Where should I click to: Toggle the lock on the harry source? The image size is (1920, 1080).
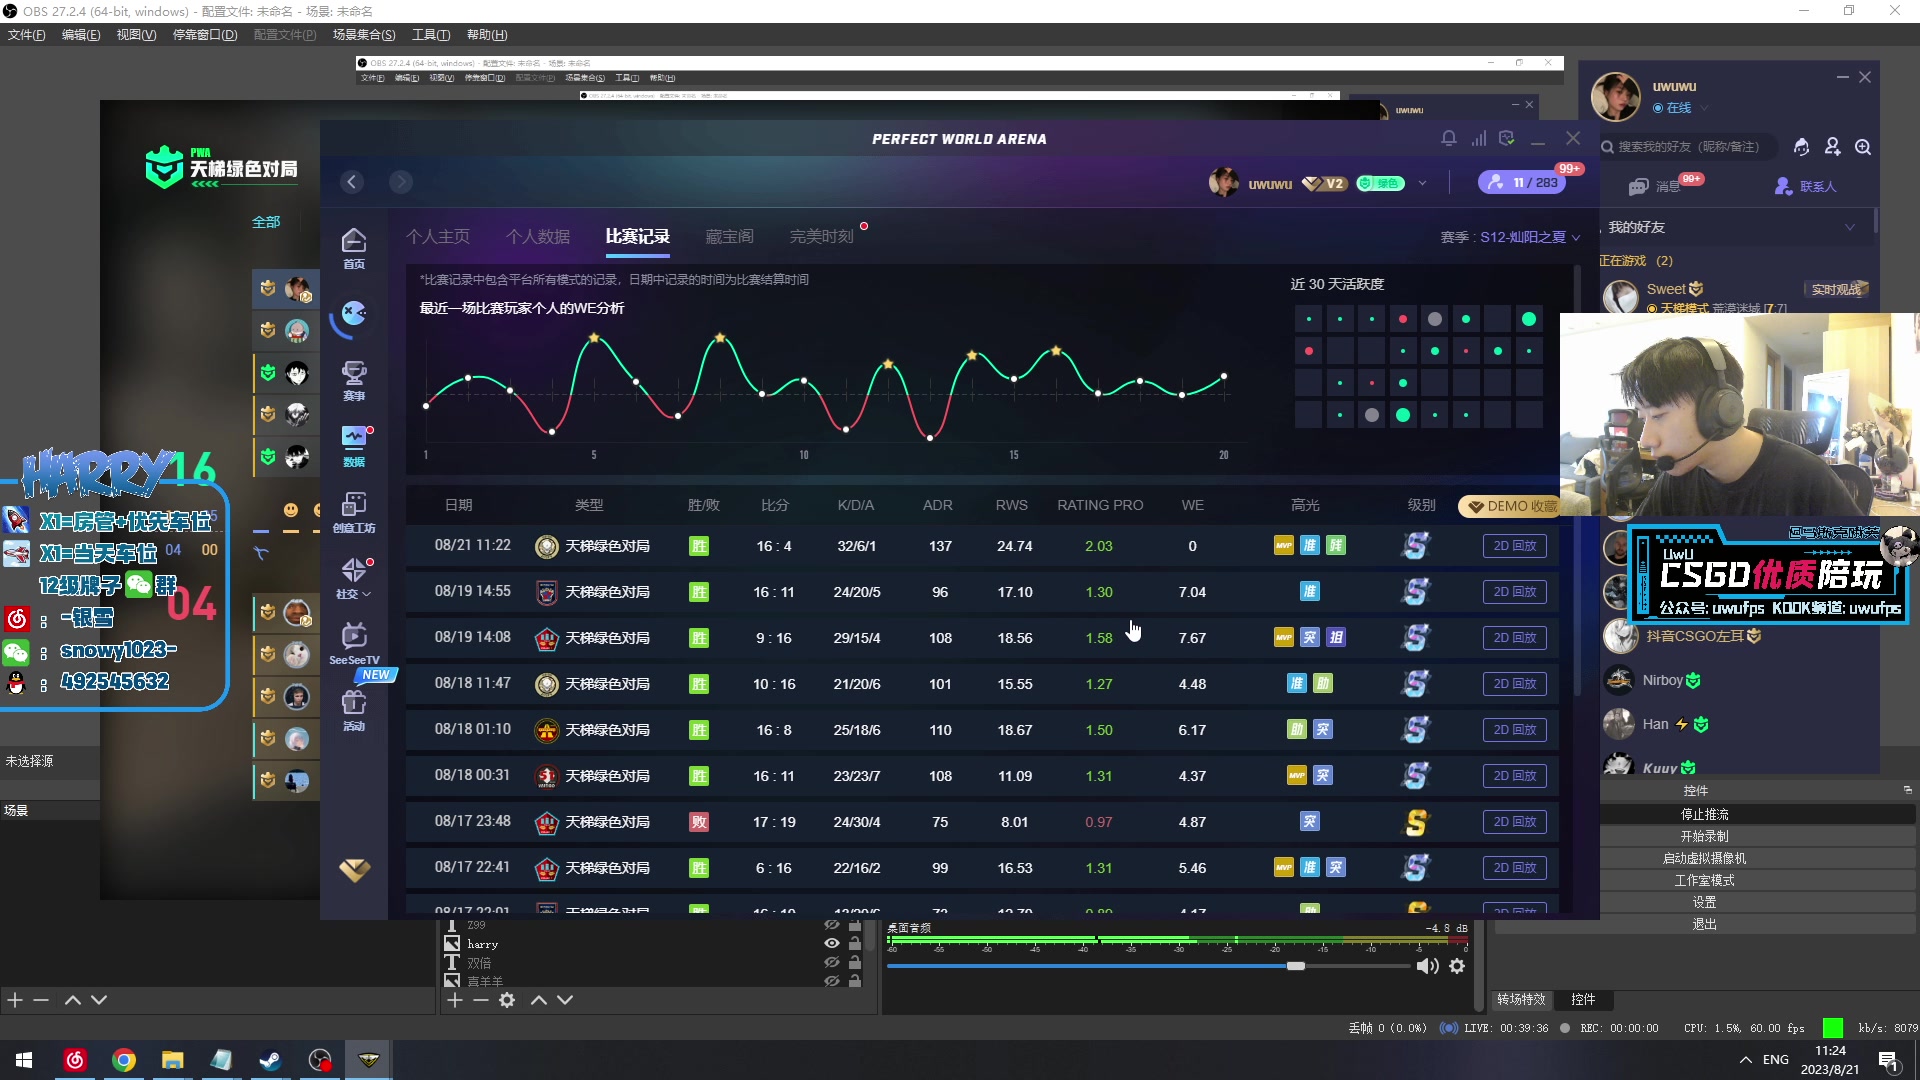[x=855, y=943]
